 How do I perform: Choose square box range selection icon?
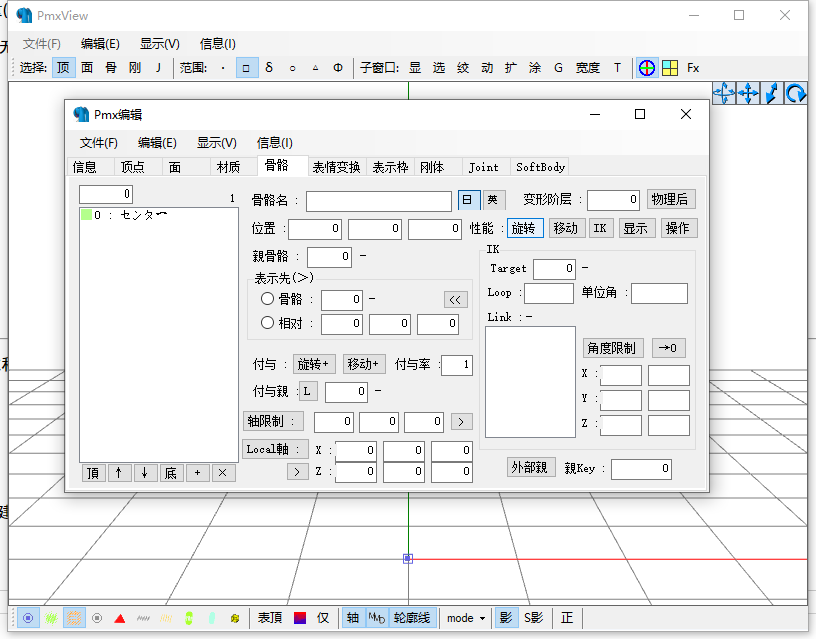247,68
